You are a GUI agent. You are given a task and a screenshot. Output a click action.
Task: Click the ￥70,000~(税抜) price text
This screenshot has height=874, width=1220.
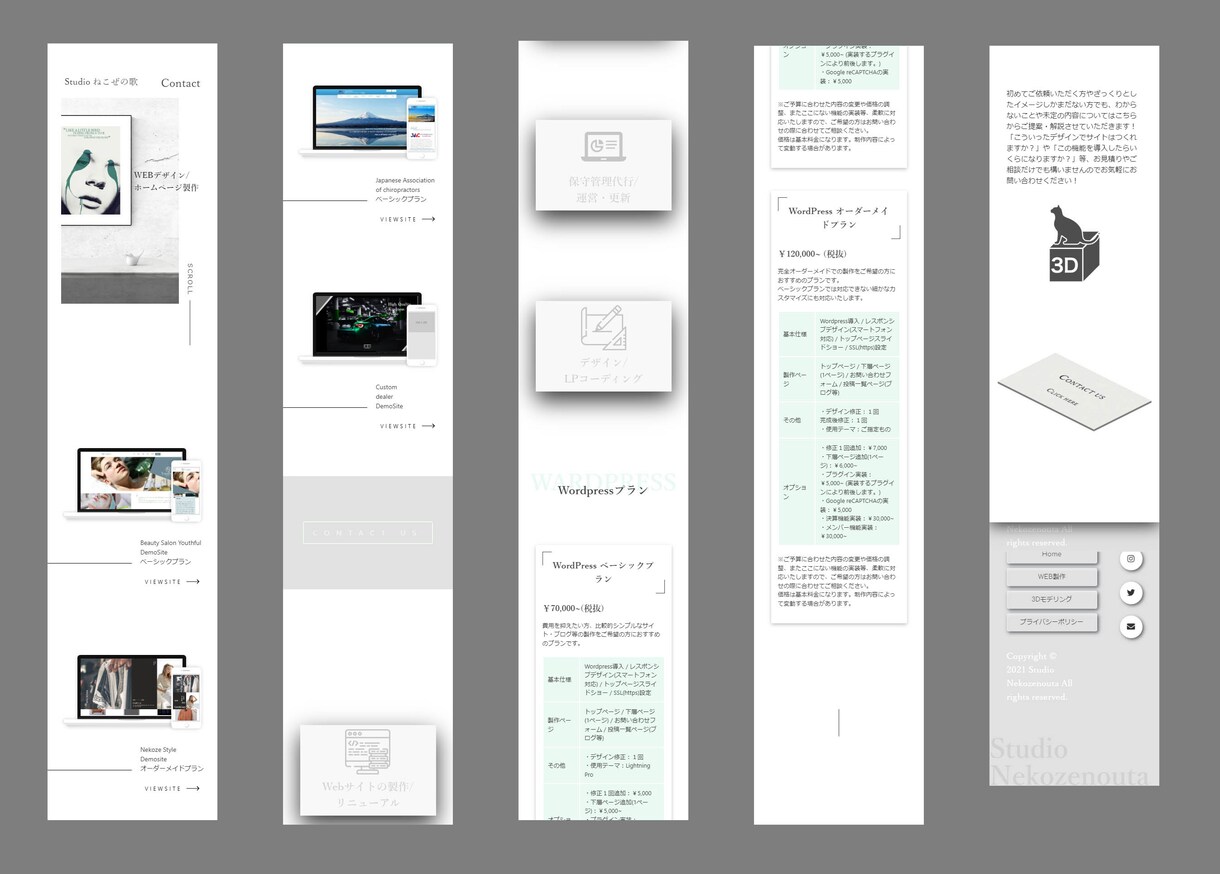point(574,608)
